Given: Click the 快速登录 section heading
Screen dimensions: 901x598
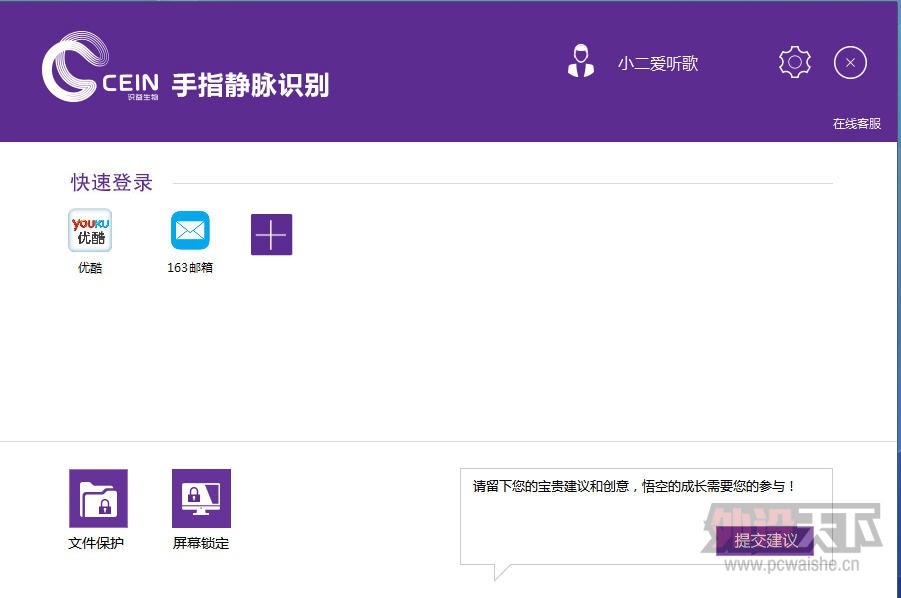Looking at the screenshot, I should point(111,183).
